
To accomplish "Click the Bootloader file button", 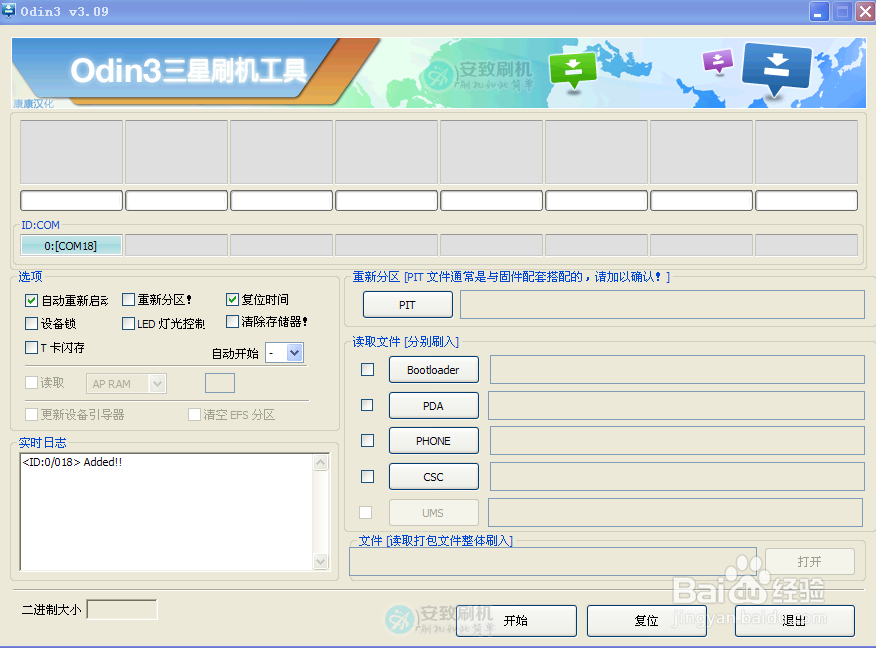I will click(434, 370).
